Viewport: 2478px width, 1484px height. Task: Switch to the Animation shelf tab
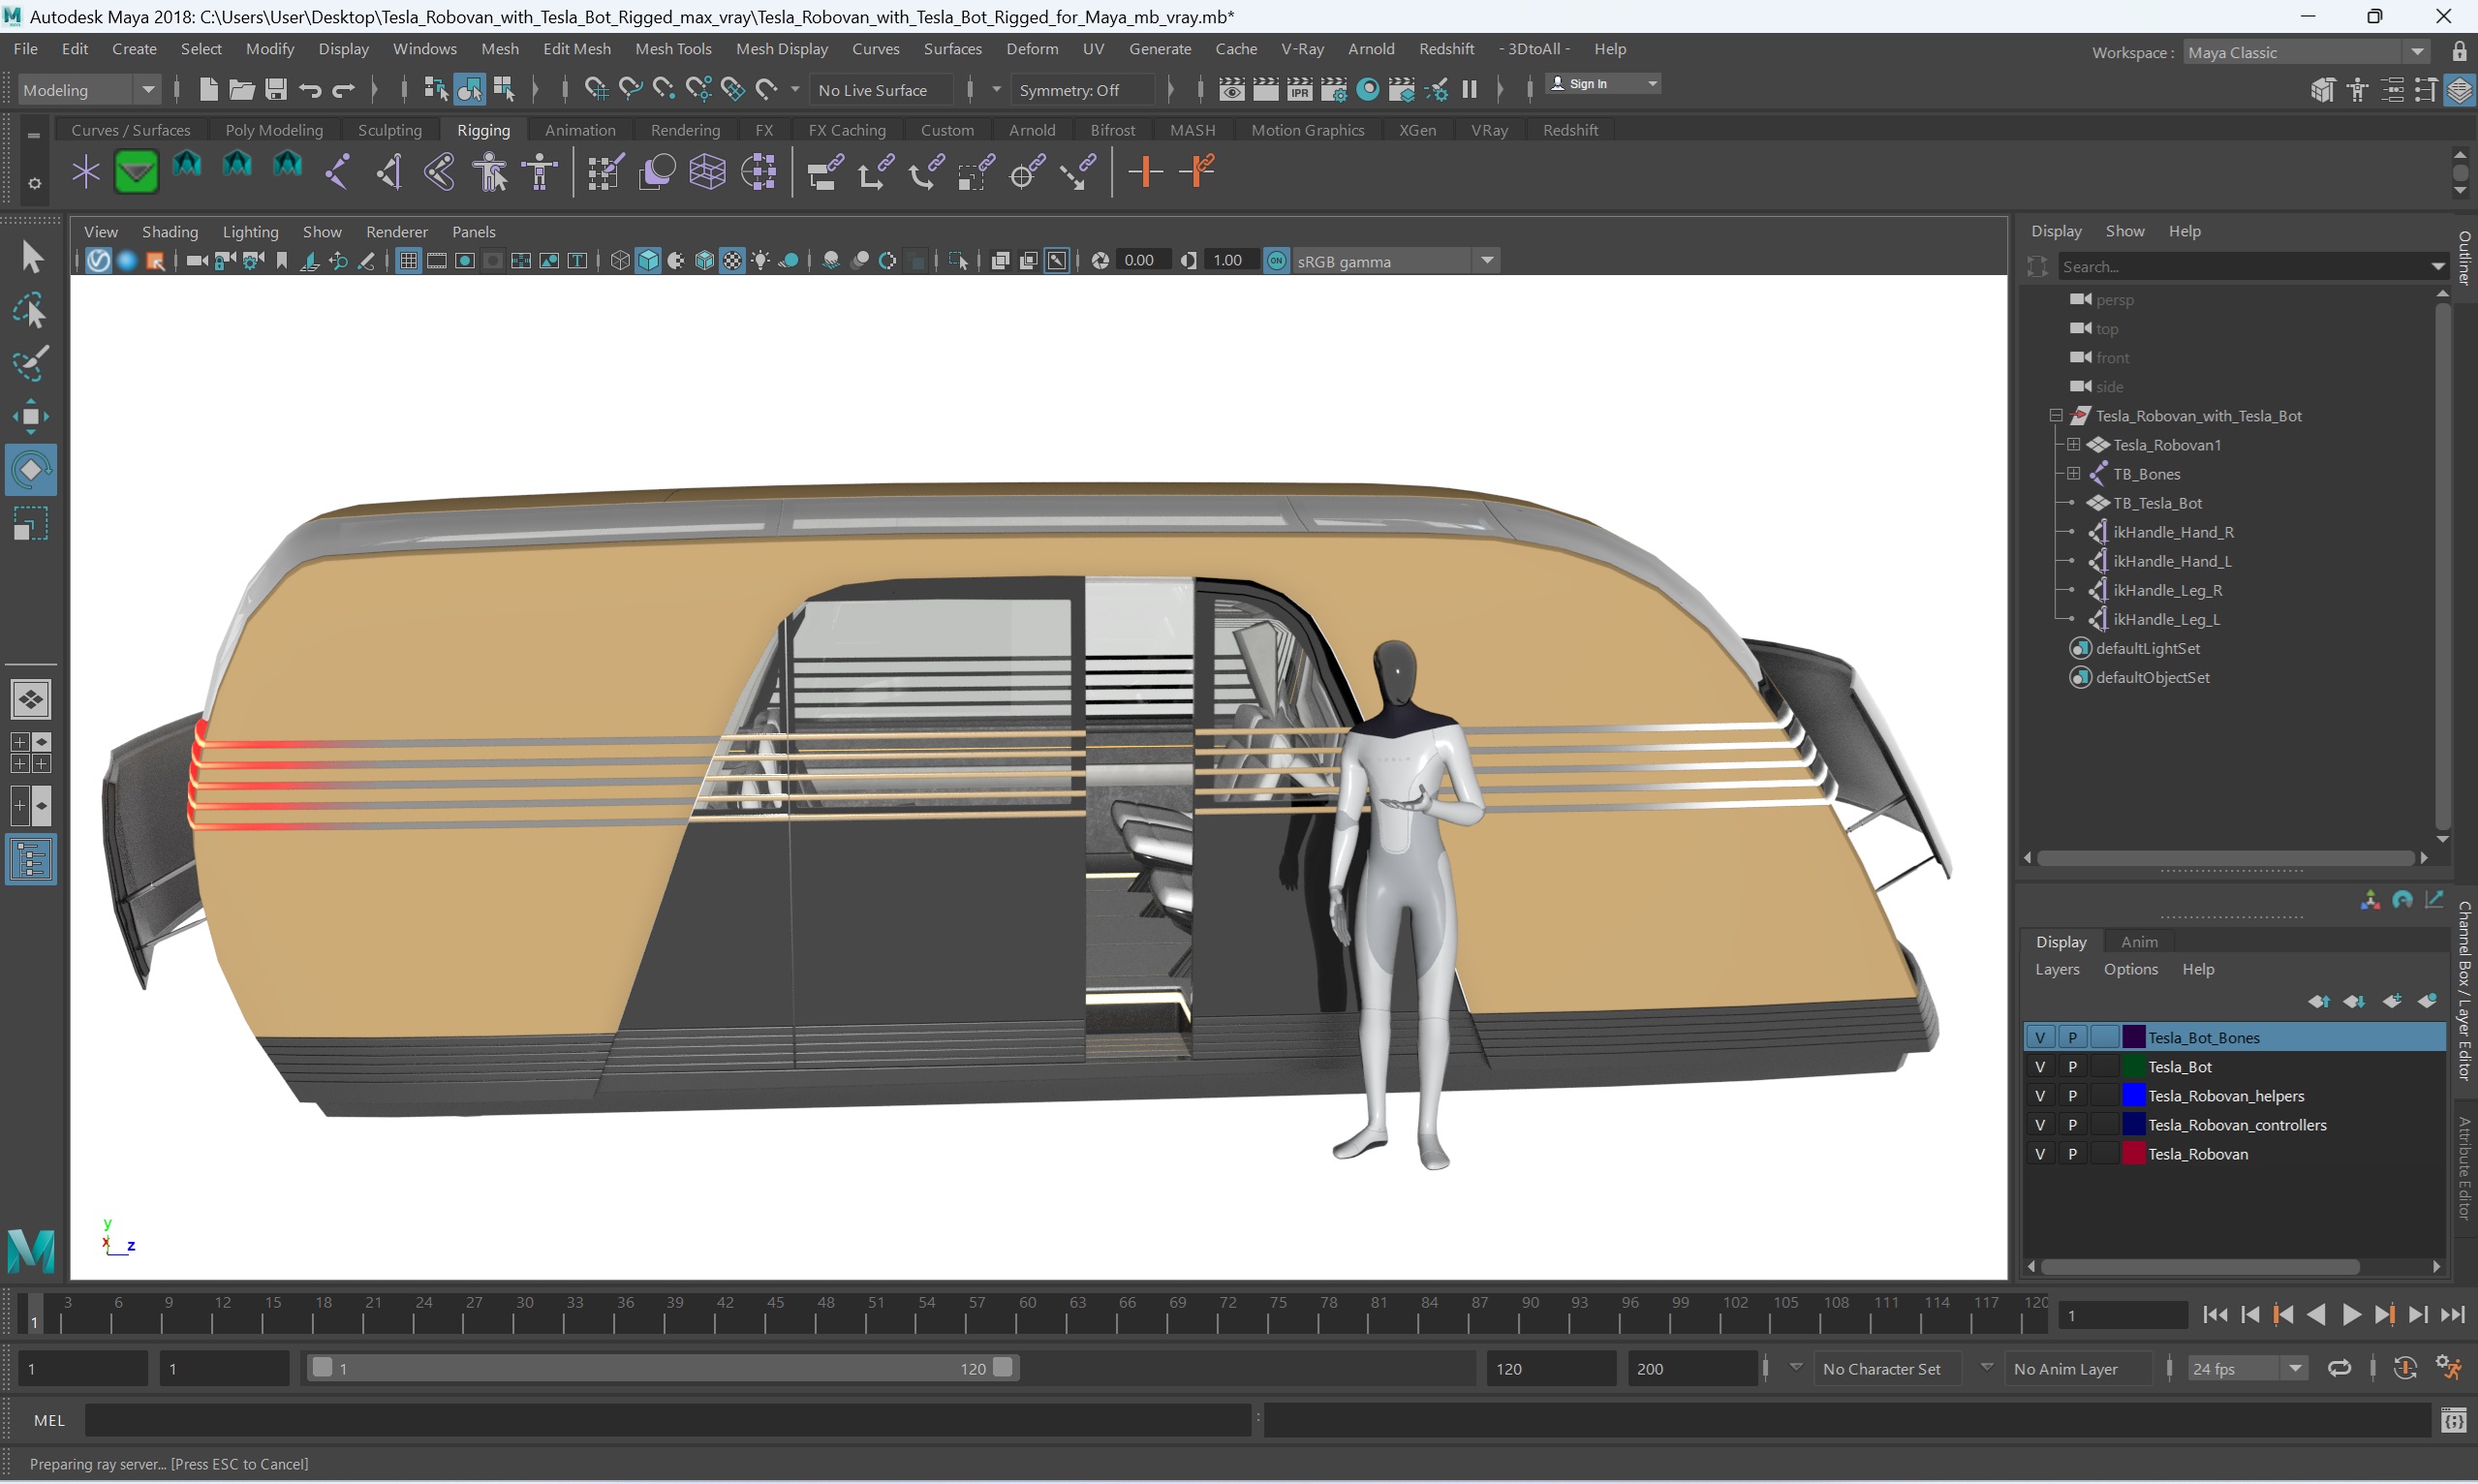click(x=579, y=130)
